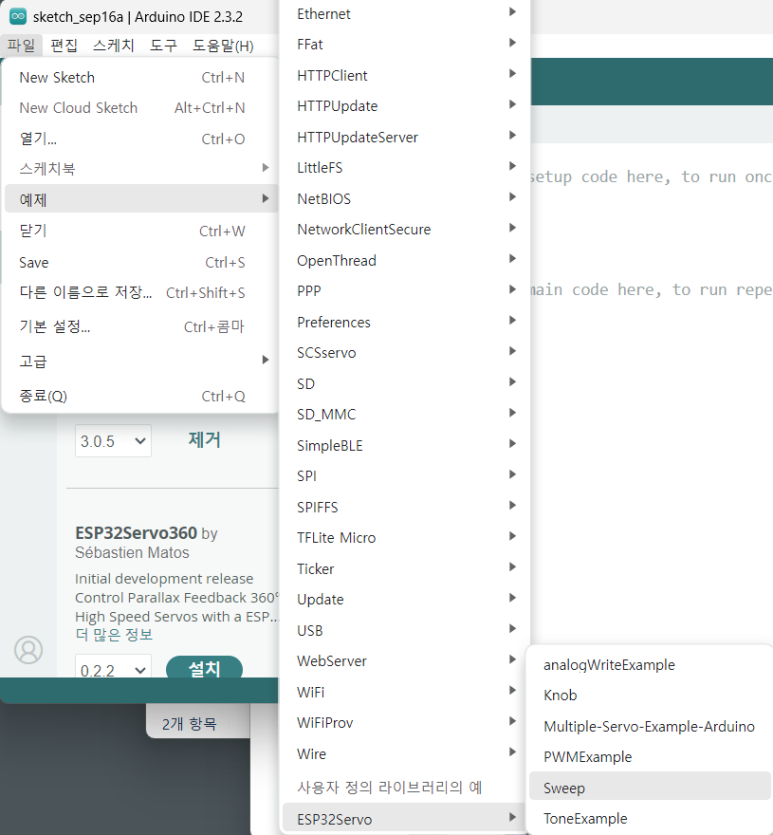
Task: Open the 더 많은 정보 link
Action: click(114, 635)
